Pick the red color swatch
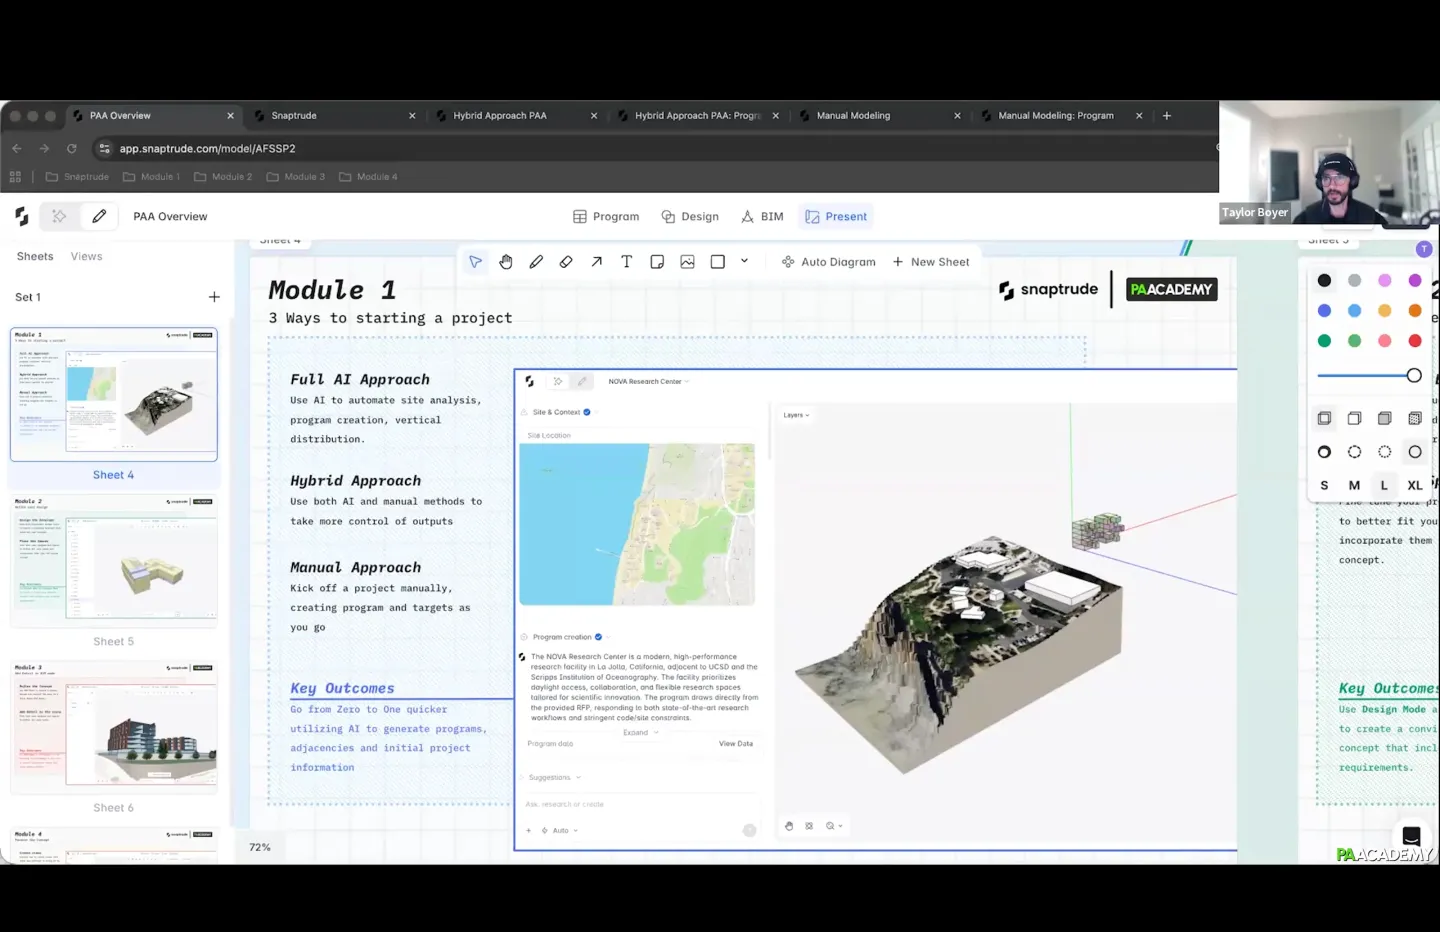The width and height of the screenshot is (1440, 932). (x=1414, y=341)
